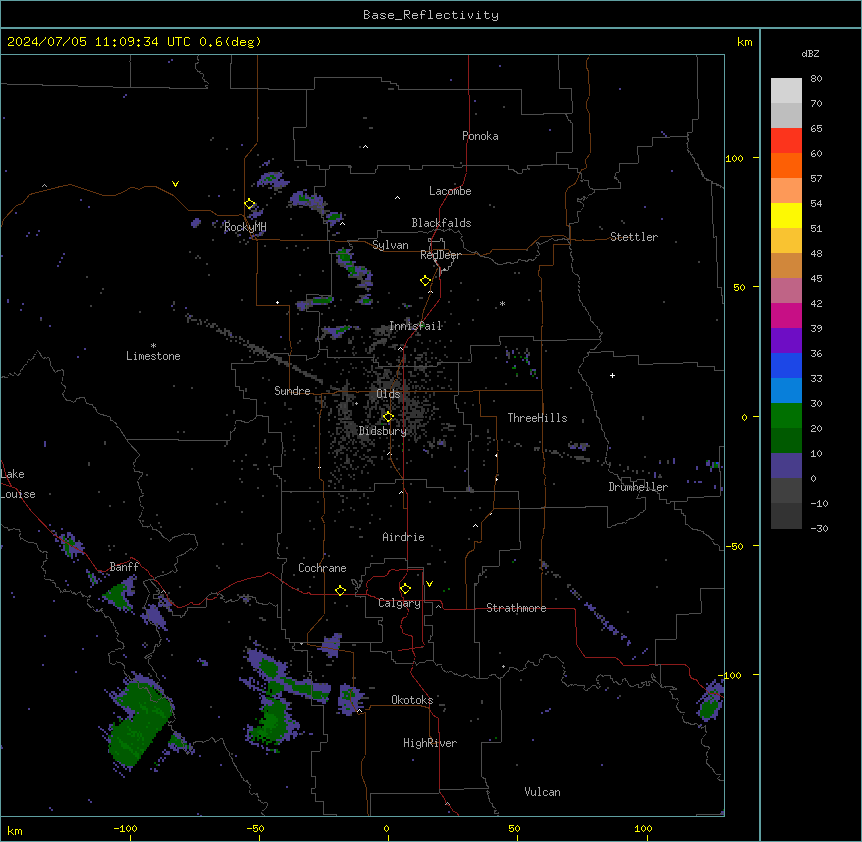
Task: Select the Cochrane label
Action: pyautogui.click(x=322, y=568)
